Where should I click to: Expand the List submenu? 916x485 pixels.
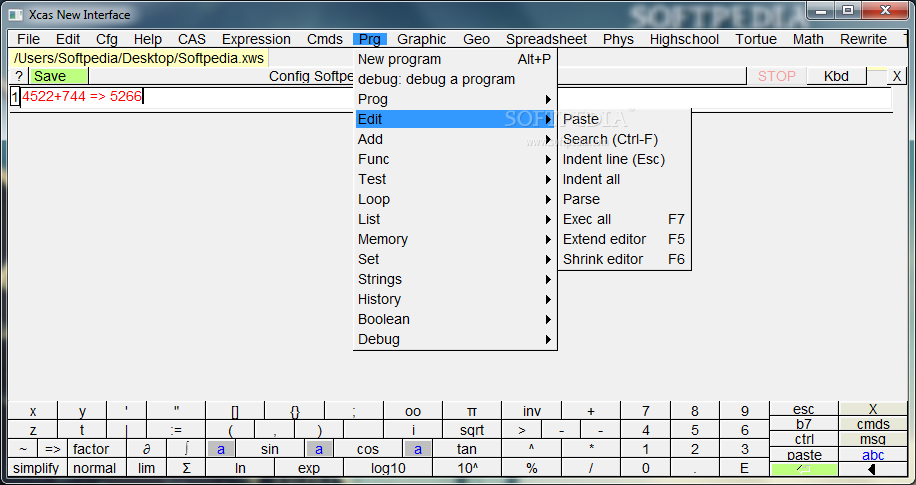(455, 219)
